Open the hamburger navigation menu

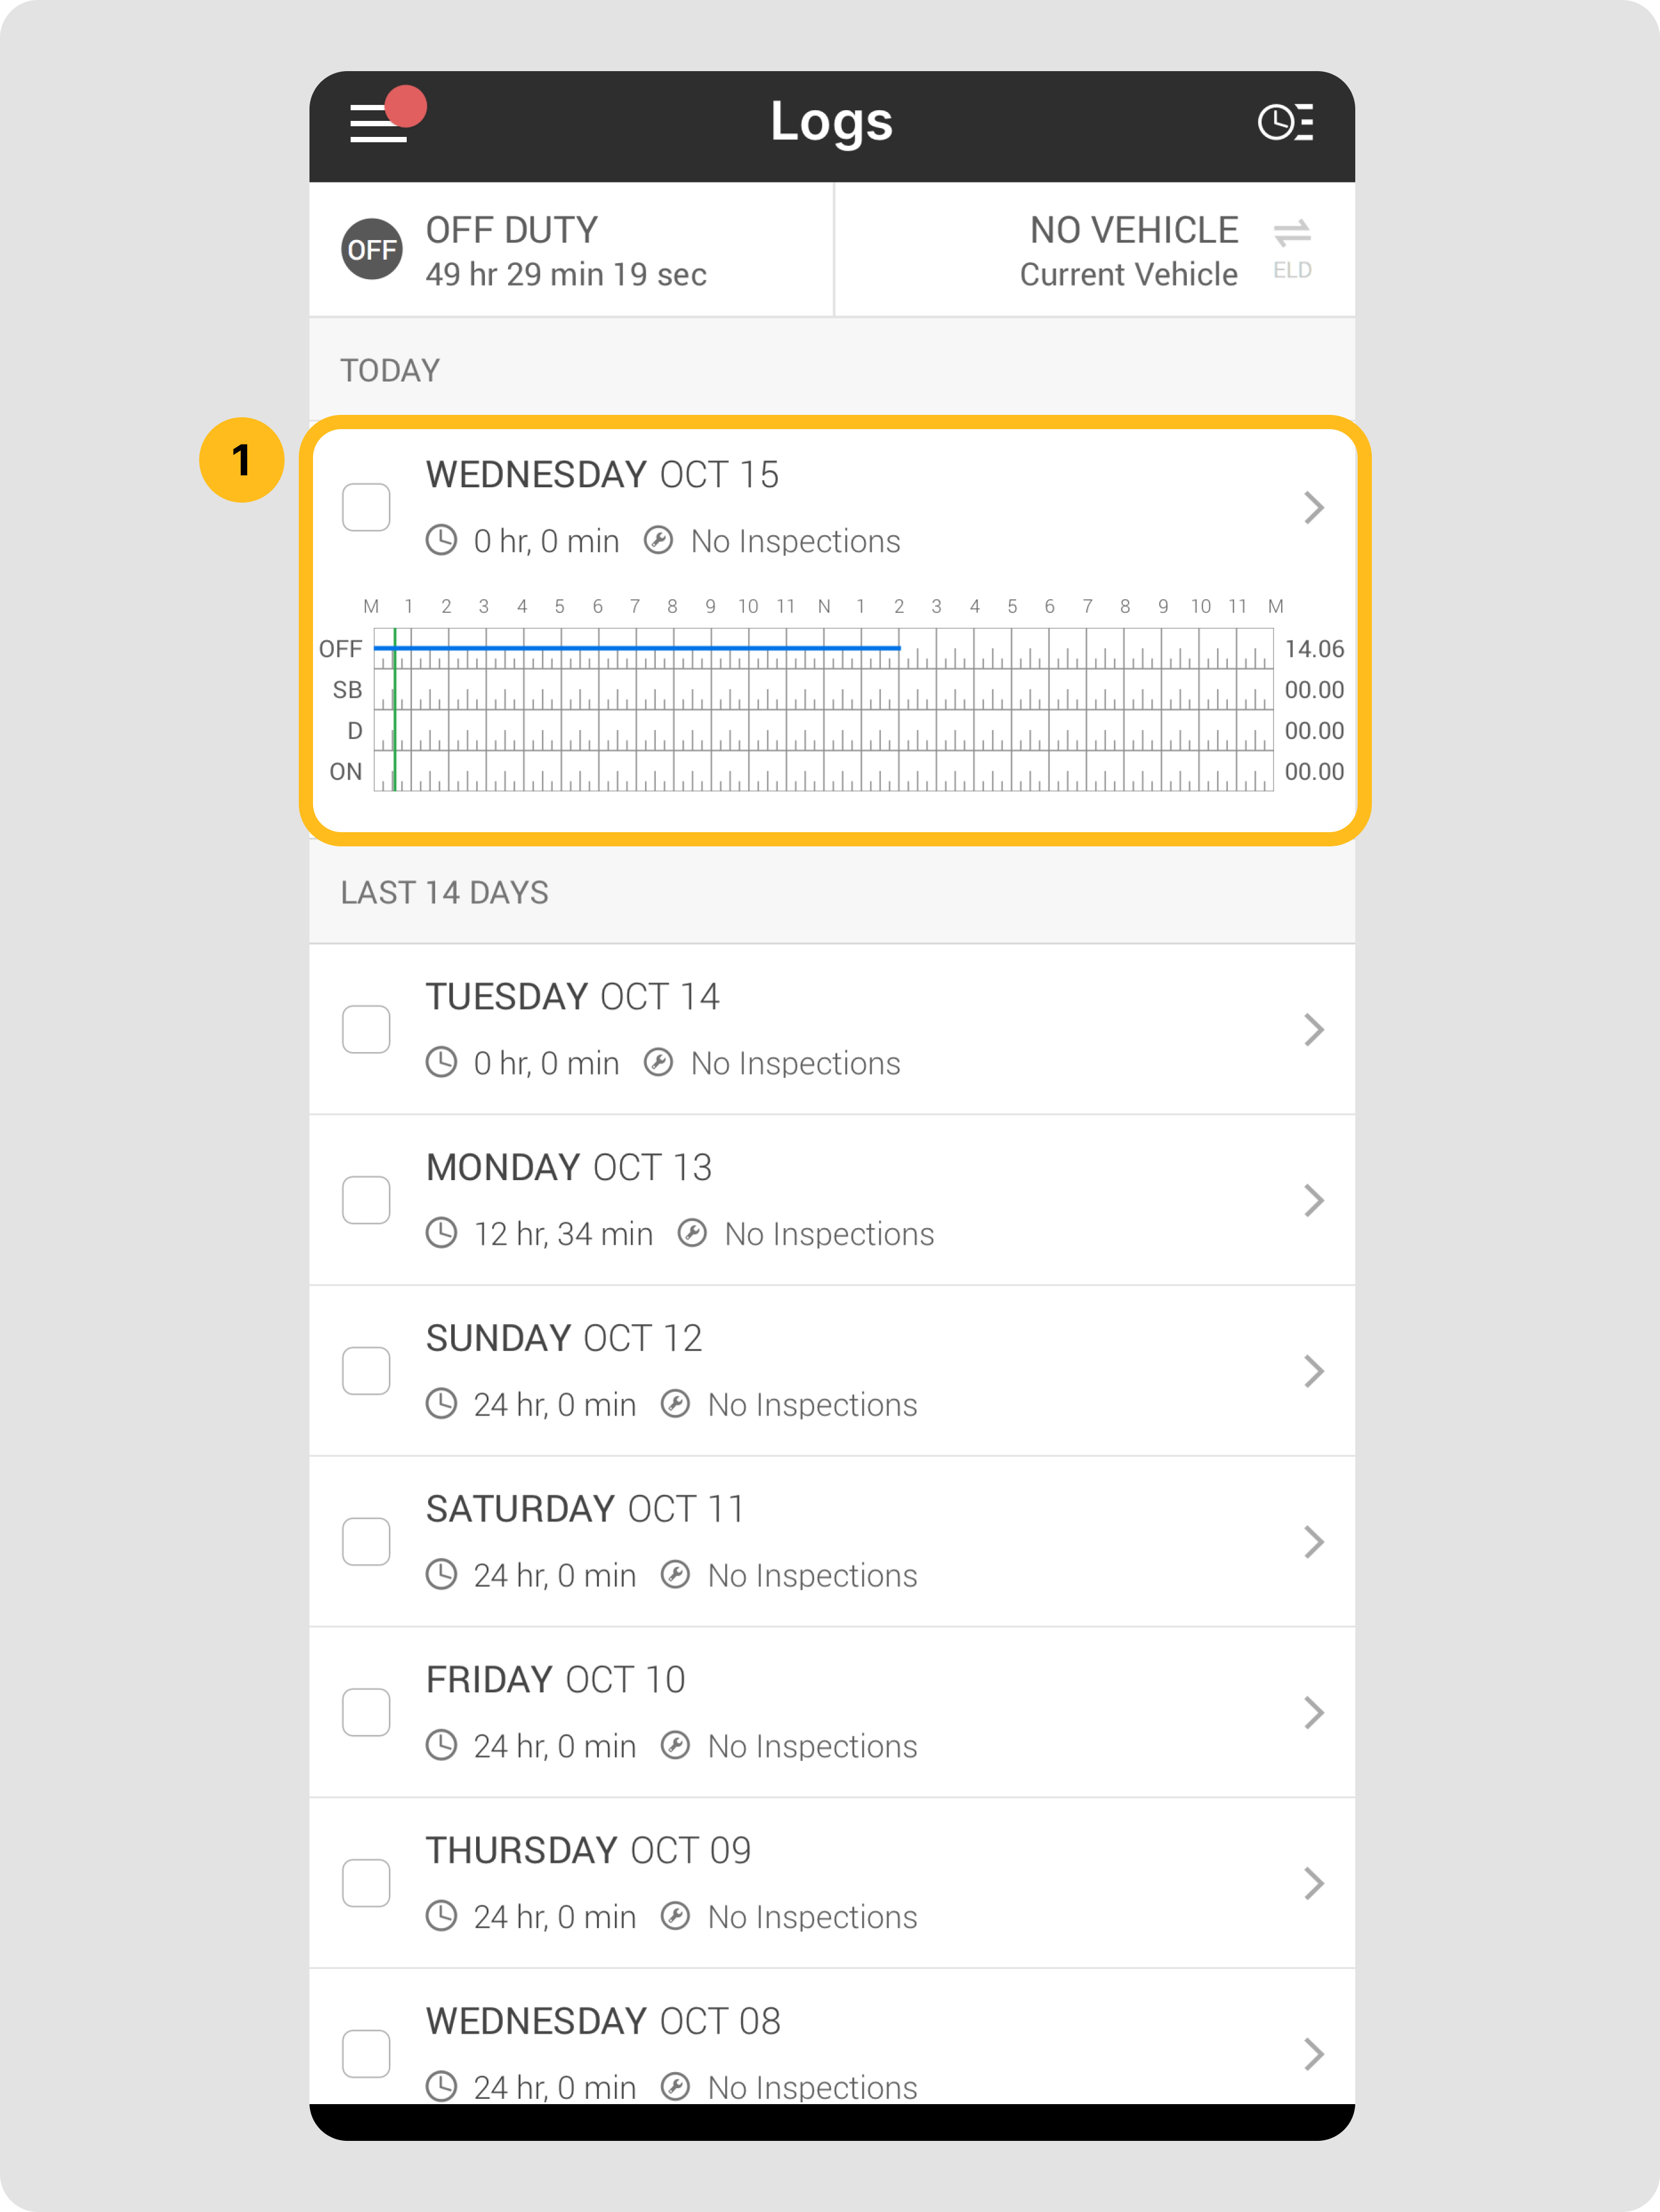[378, 123]
